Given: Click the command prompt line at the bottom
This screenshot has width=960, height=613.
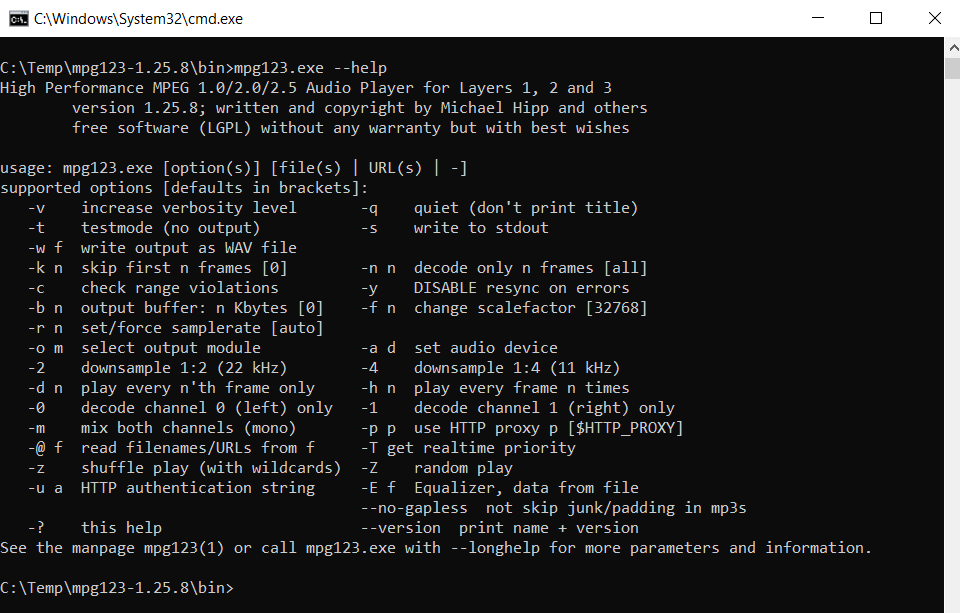Looking at the screenshot, I should click(x=118, y=587).
